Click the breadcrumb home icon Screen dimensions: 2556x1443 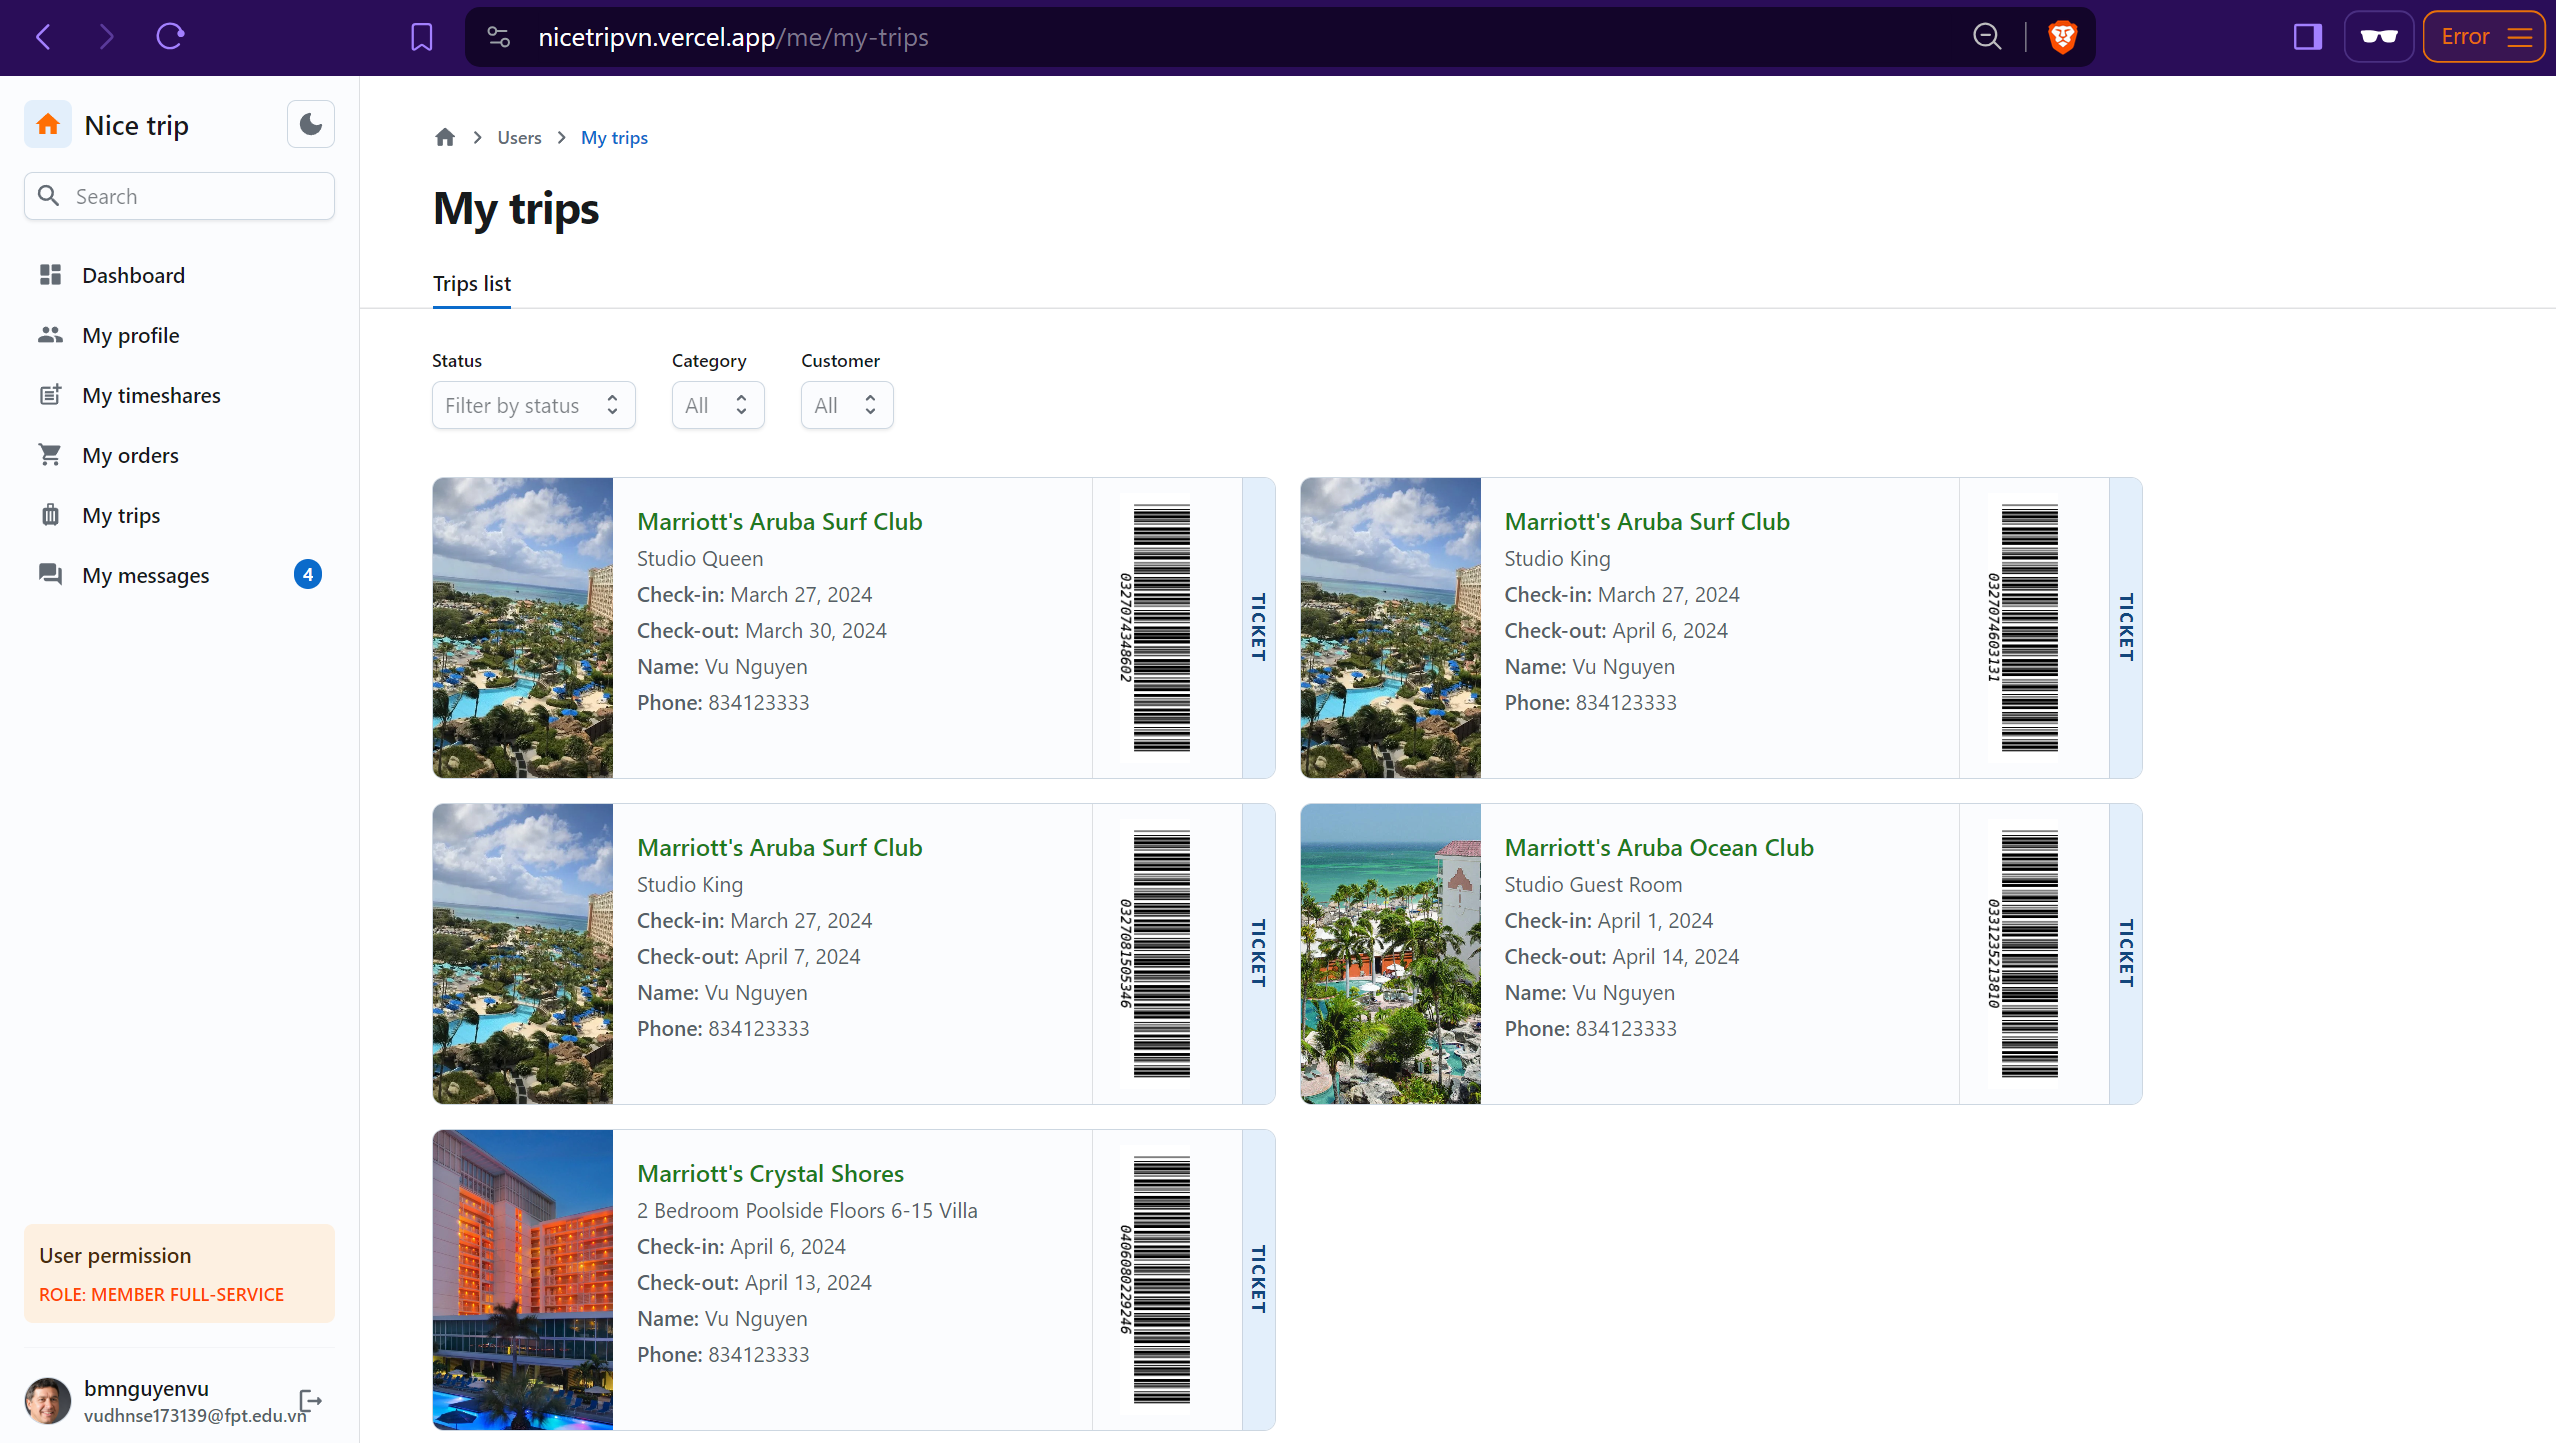[x=445, y=137]
